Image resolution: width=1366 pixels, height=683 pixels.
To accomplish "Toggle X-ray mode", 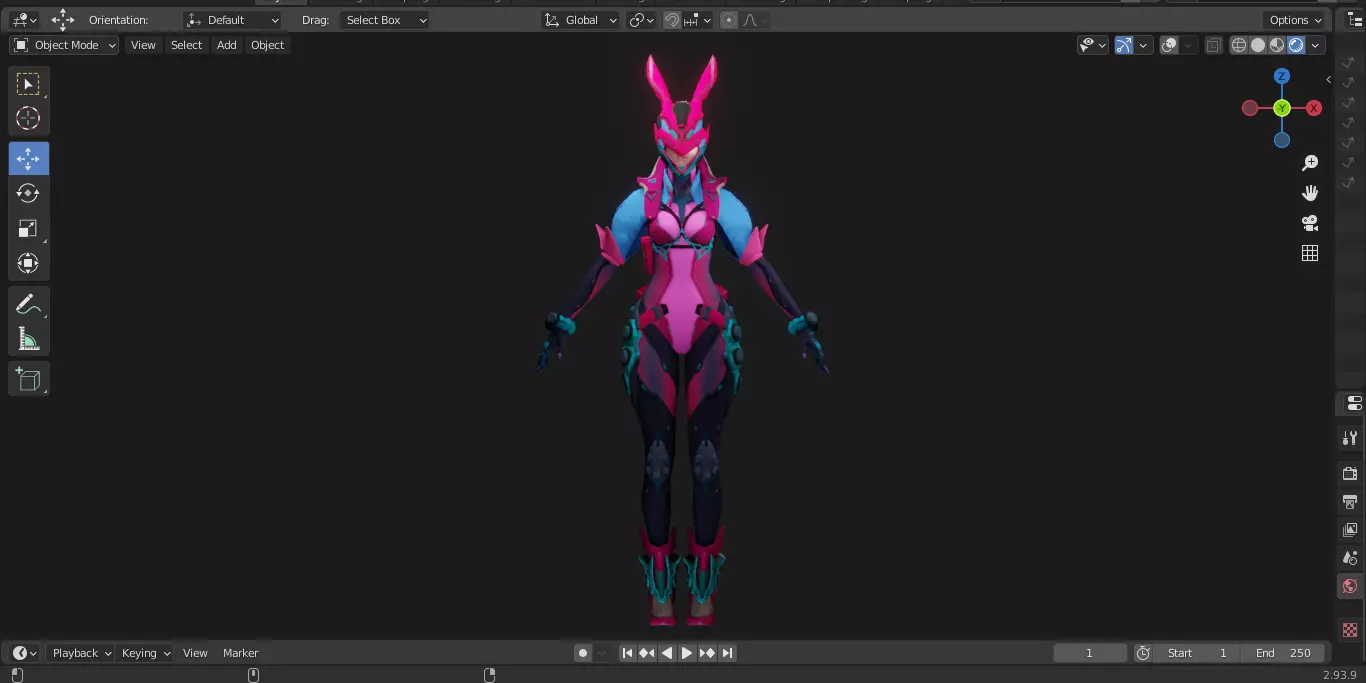I will (1213, 45).
